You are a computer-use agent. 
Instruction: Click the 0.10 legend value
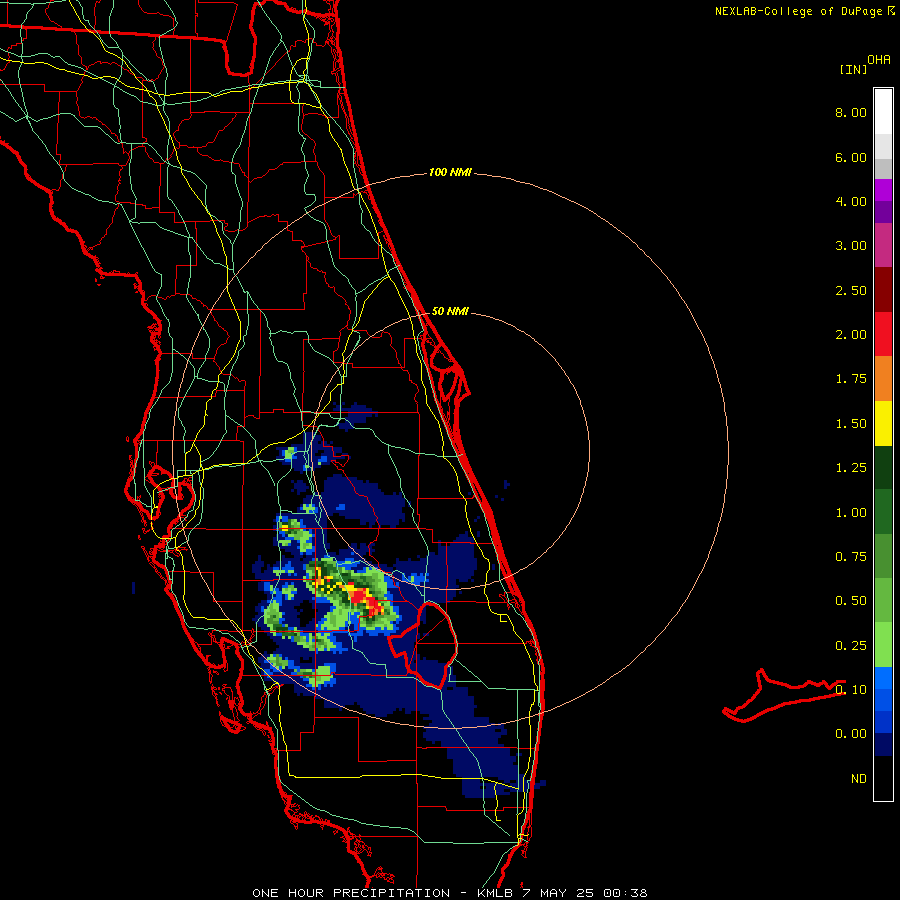[x=851, y=690]
